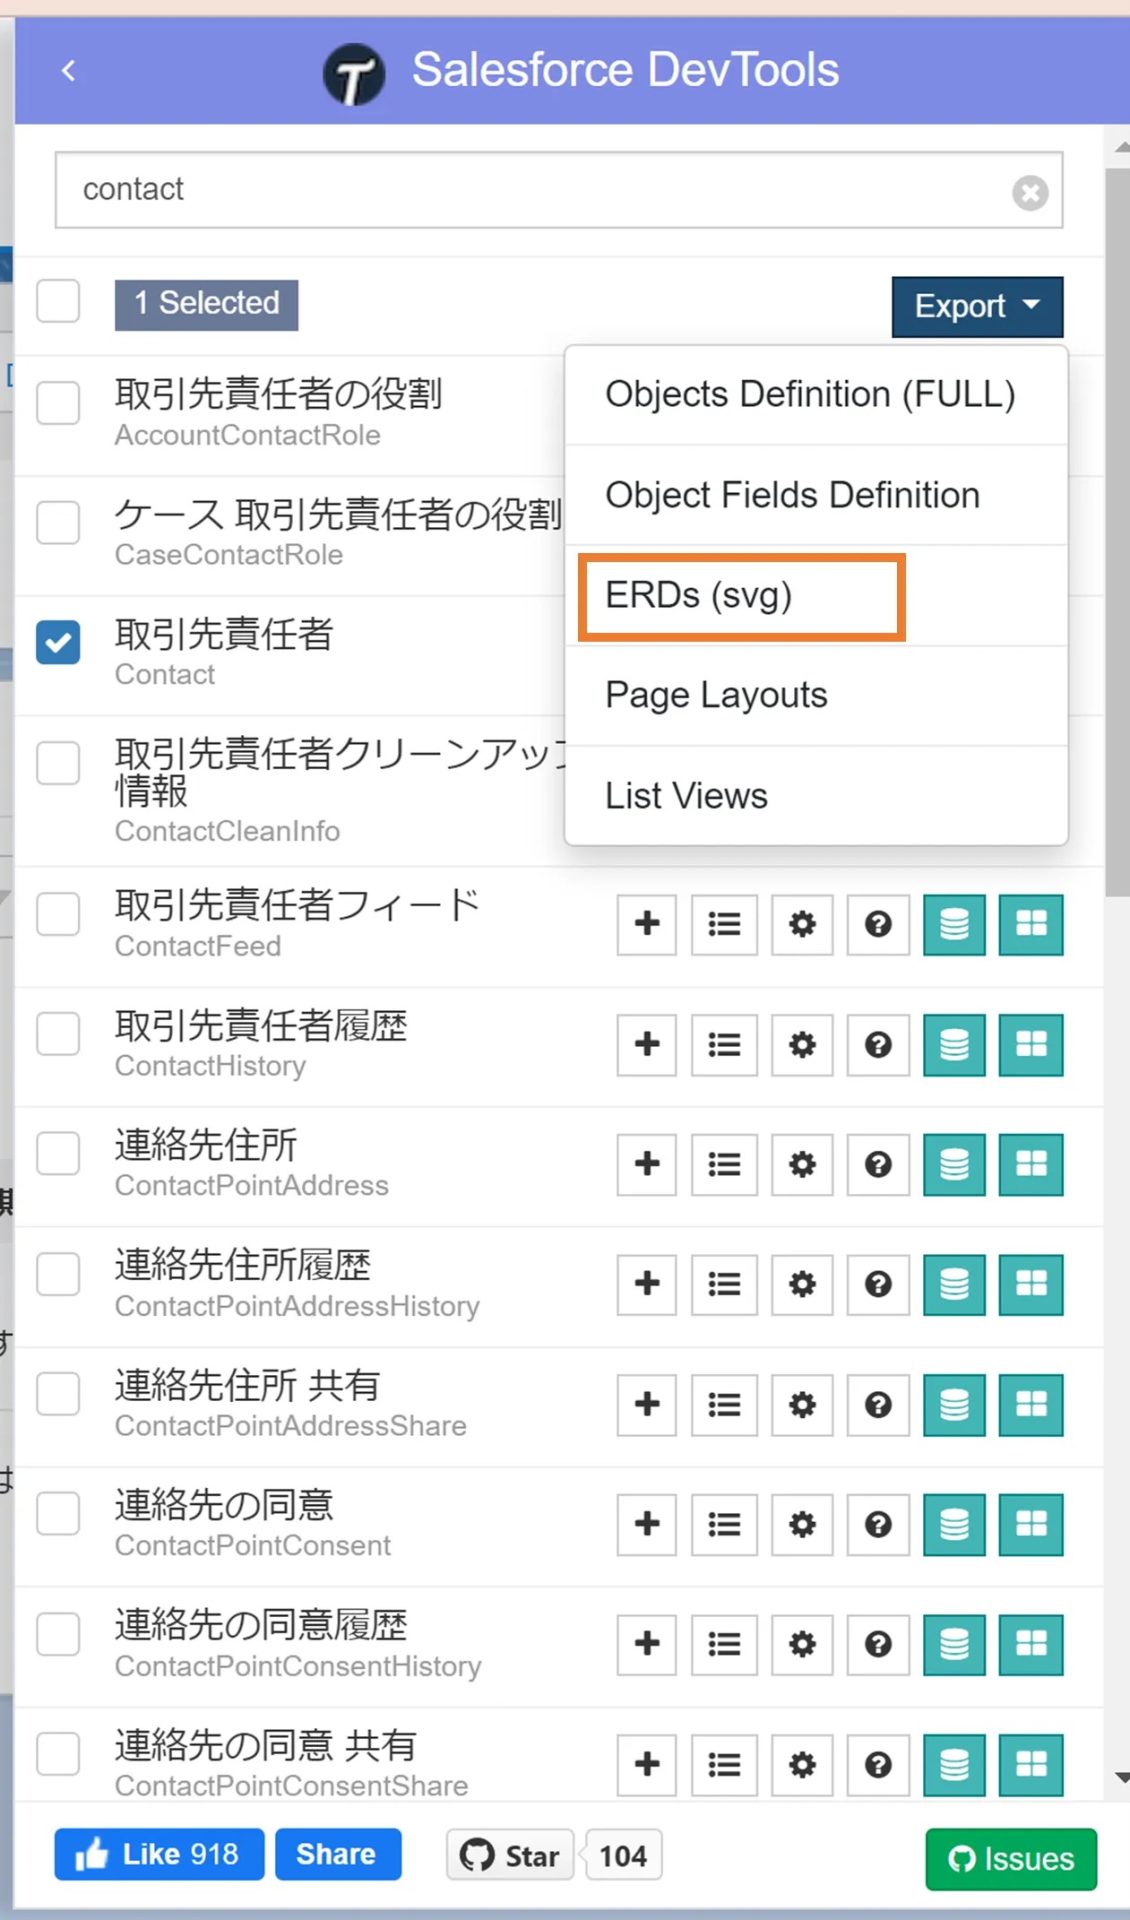This screenshot has width=1130, height=1920.
Task: Clear the search field with the X
Action: [x=1030, y=193]
